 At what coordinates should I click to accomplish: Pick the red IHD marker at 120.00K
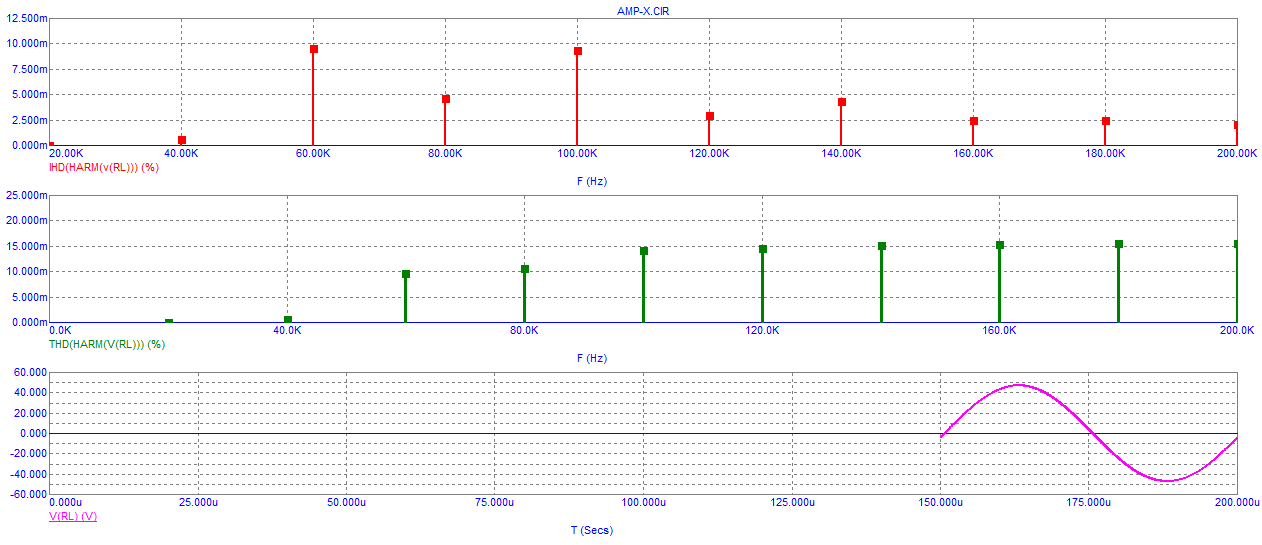pyautogui.click(x=709, y=116)
